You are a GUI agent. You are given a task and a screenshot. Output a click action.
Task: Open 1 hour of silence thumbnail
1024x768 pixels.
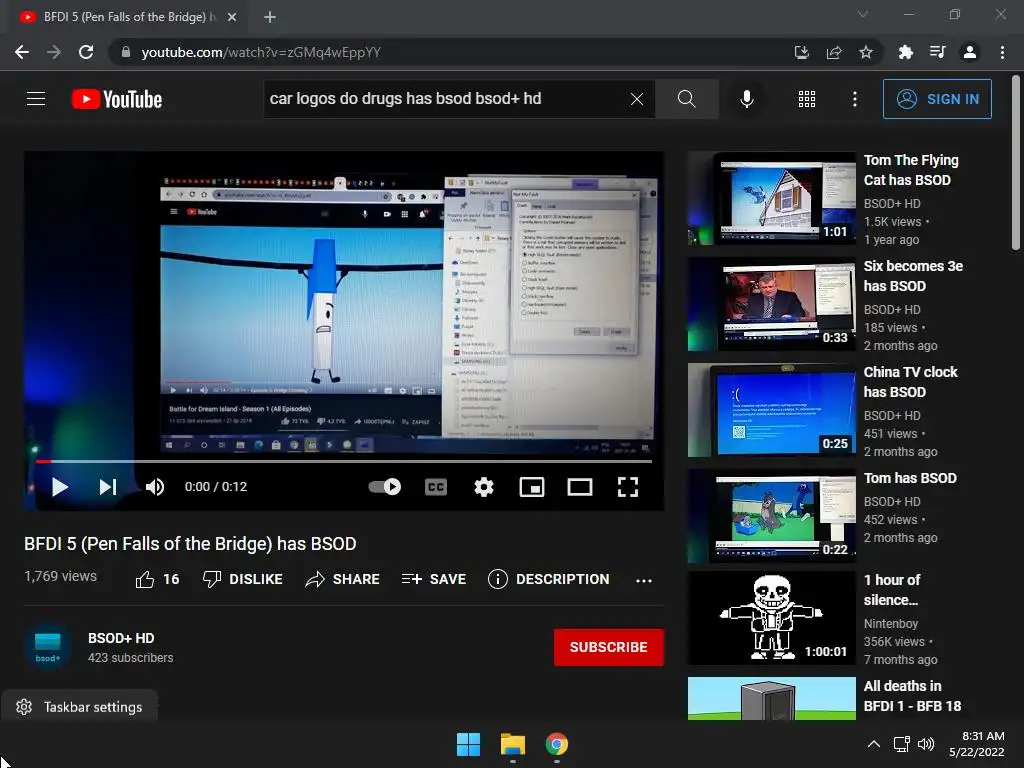point(771,618)
